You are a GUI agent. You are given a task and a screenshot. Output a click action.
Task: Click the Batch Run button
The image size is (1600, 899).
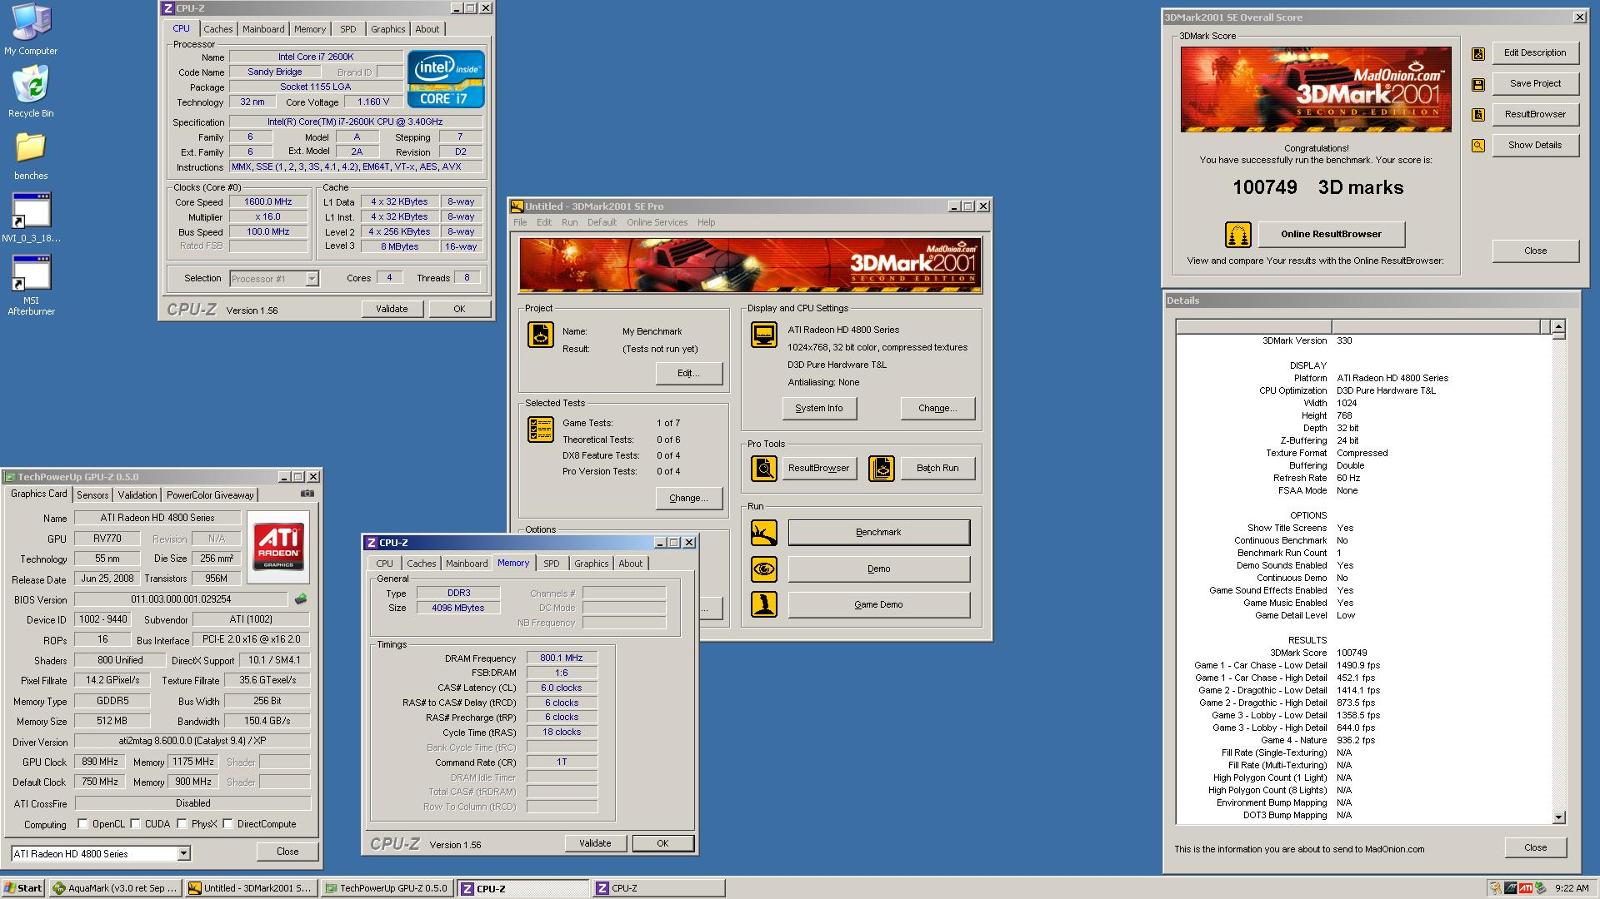(x=937, y=468)
